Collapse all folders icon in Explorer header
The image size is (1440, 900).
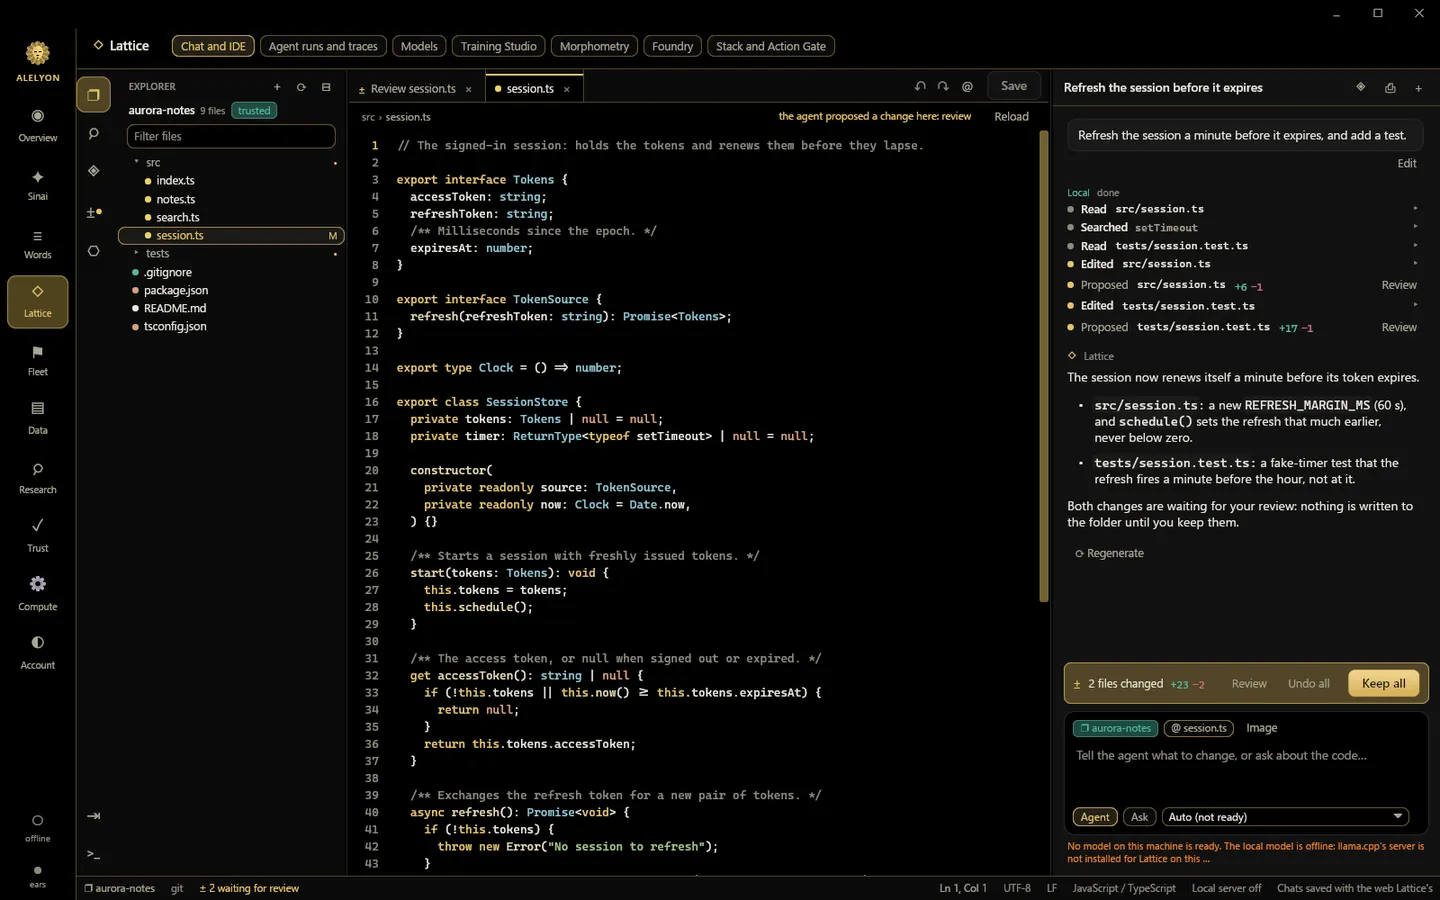pyautogui.click(x=326, y=87)
